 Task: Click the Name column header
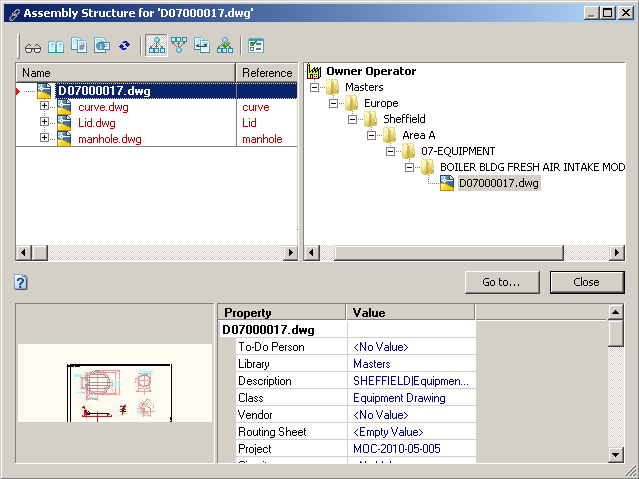coord(126,73)
